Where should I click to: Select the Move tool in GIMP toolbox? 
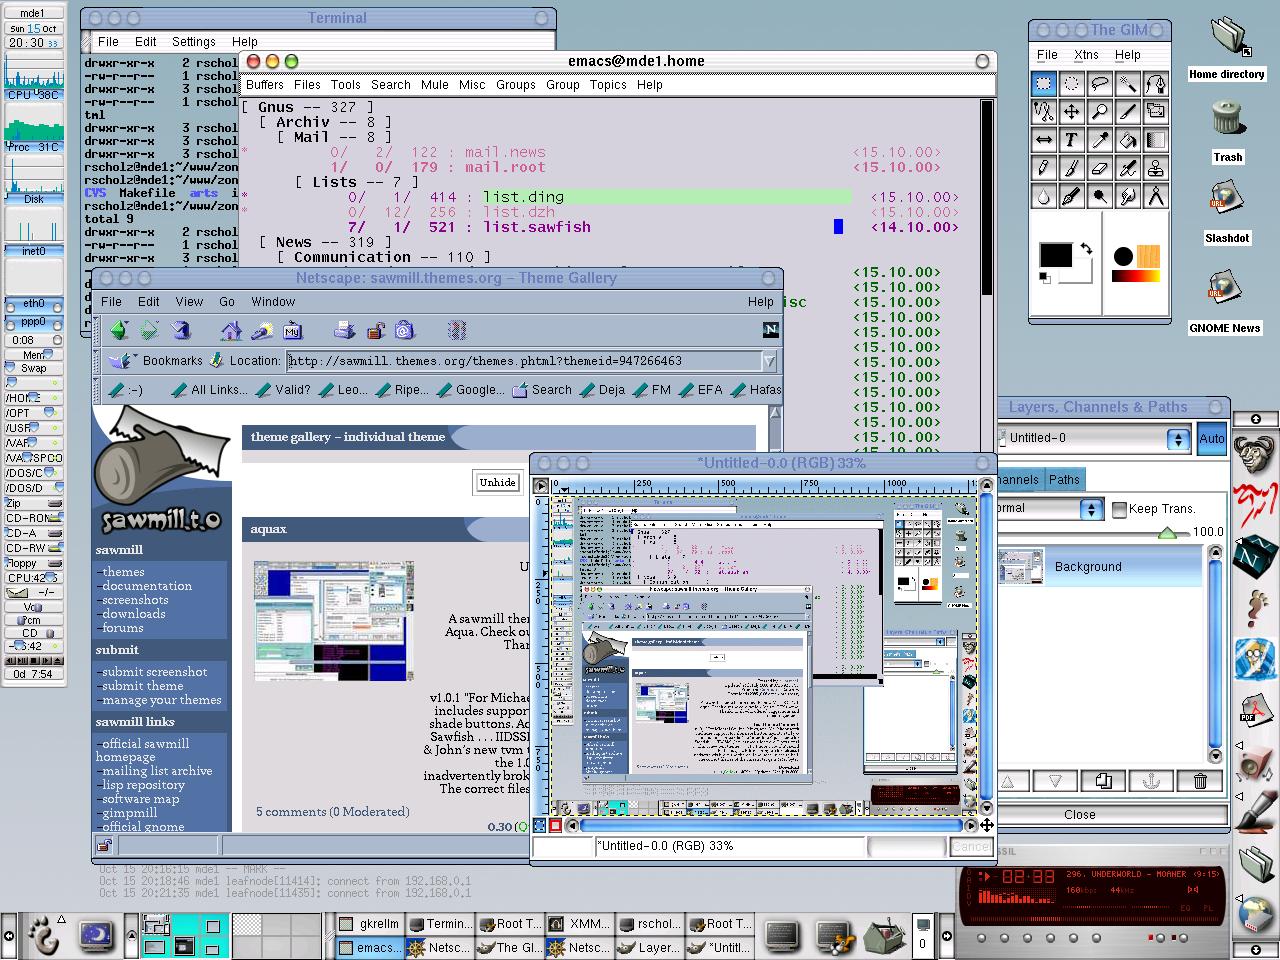(x=1071, y=112)
